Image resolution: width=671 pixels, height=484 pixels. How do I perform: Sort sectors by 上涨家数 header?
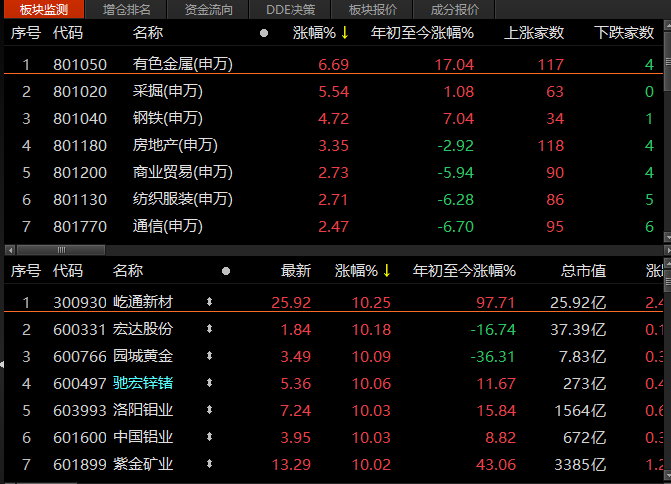[x=534, y=33]
